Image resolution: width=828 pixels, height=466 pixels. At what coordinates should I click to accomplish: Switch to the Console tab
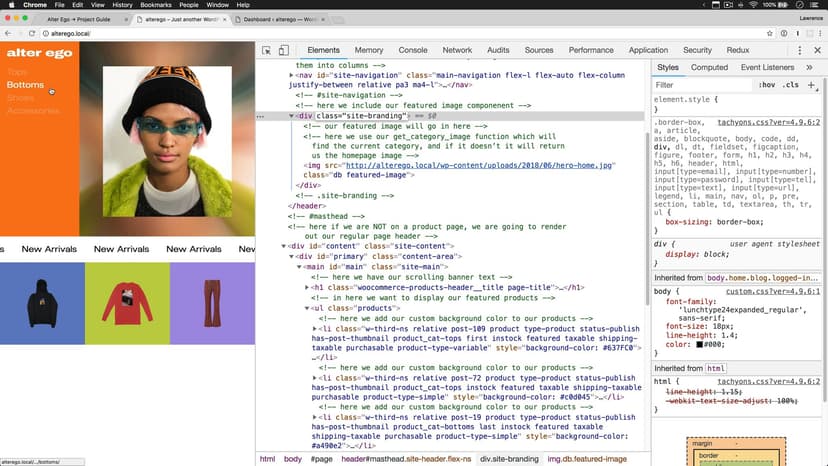pyautogui.click(x=412, y=50)
